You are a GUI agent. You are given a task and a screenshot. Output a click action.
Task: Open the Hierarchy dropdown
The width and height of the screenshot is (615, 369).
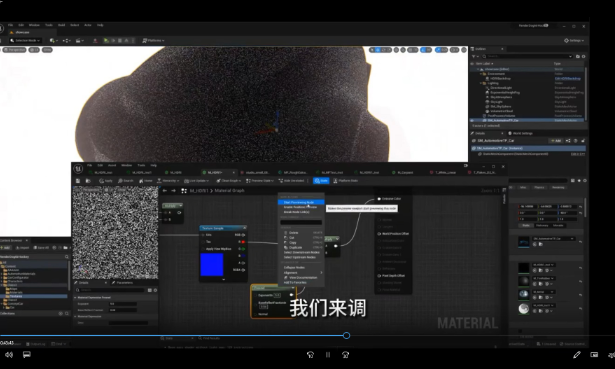(x=168, y=181)
